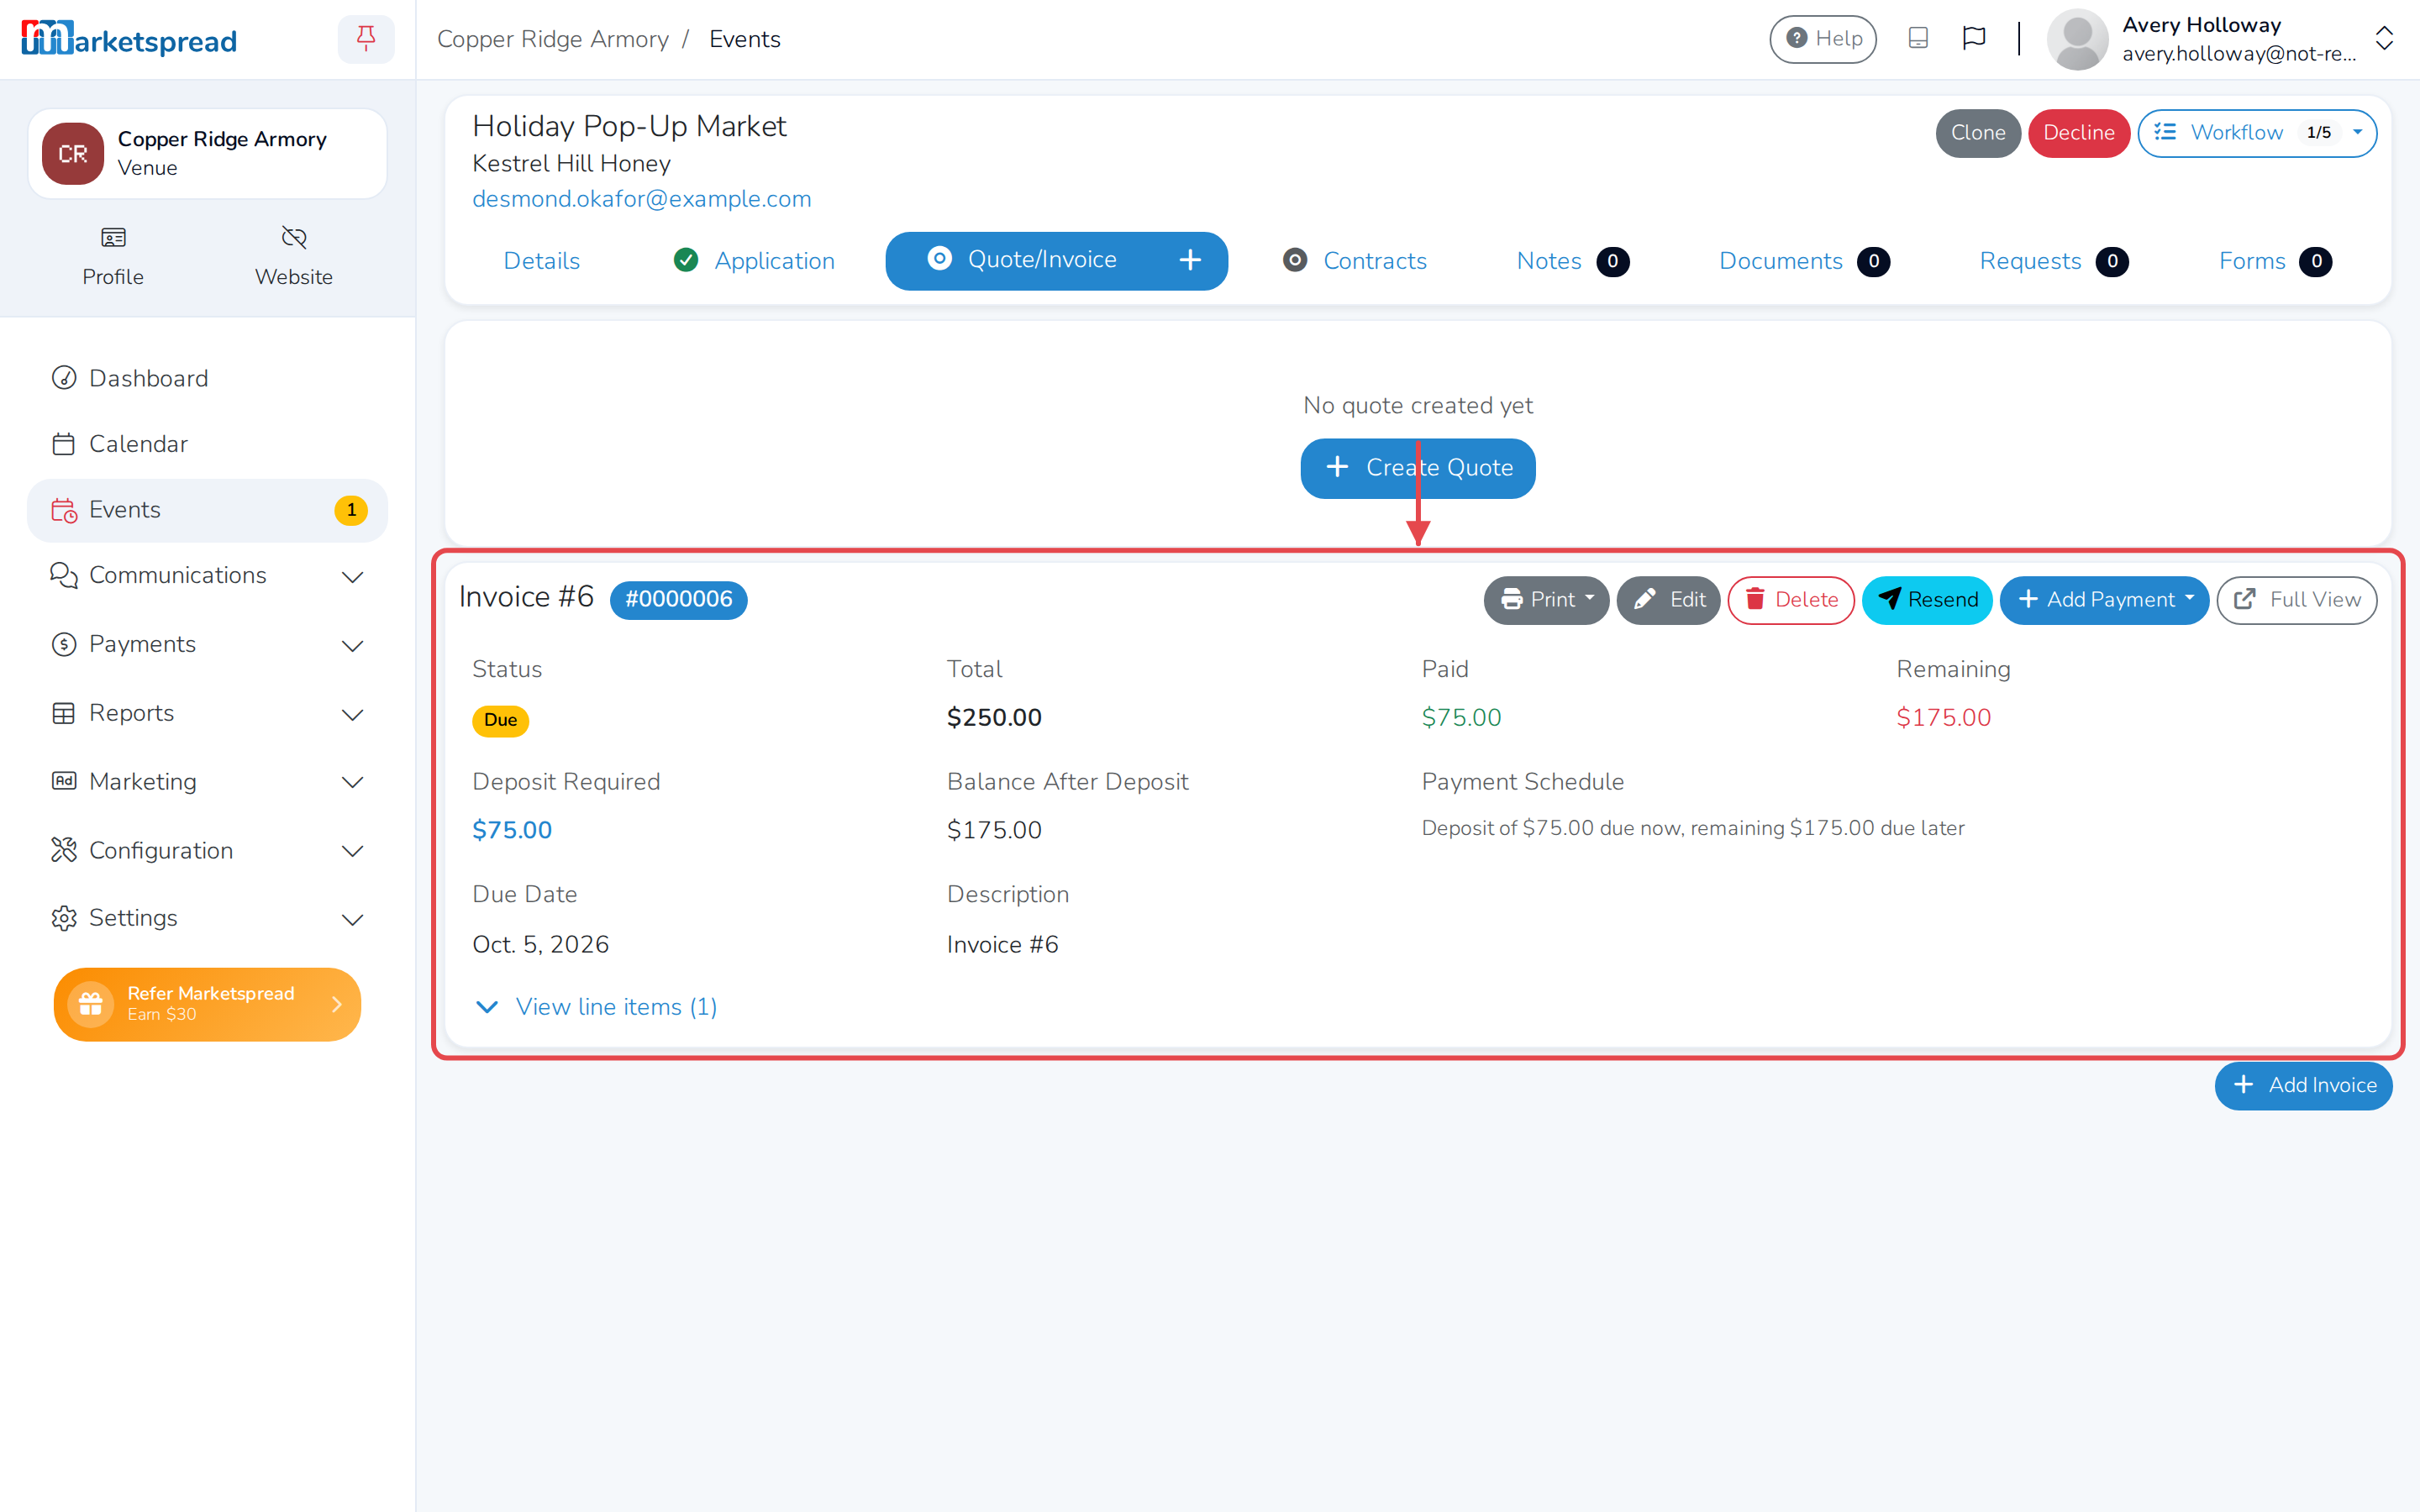Switch to the Requests tab
Image resolution: width=2420 pixels, height=1512 pixels.
tap(2053, 261)
